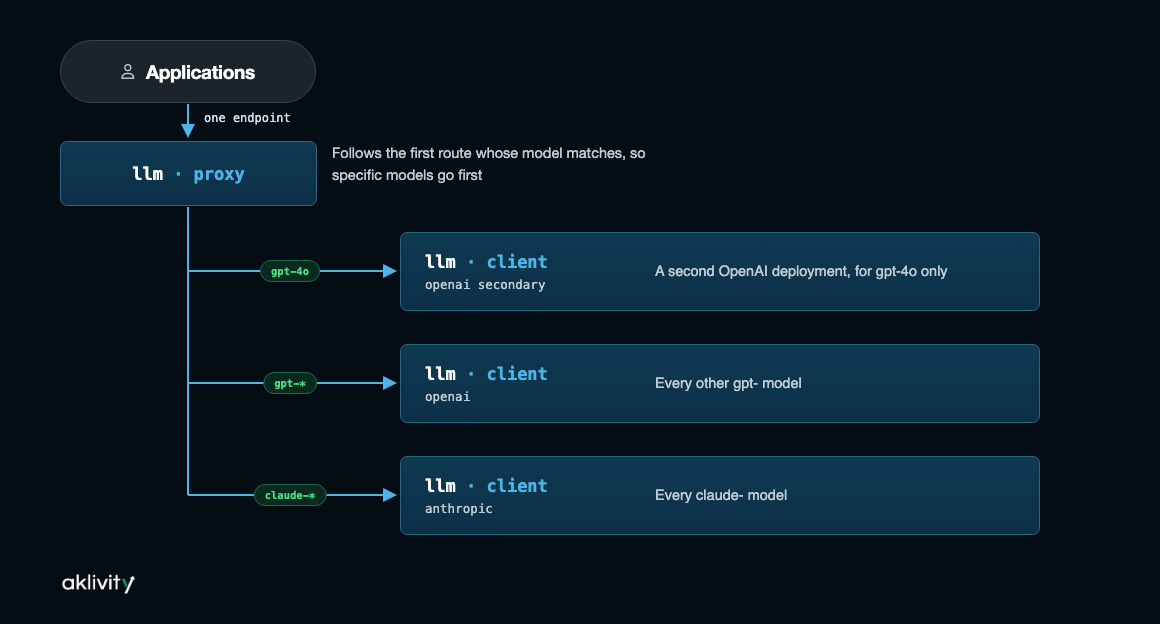
Task: Click 'Every claude- model' text
Action: coord(721,495)
